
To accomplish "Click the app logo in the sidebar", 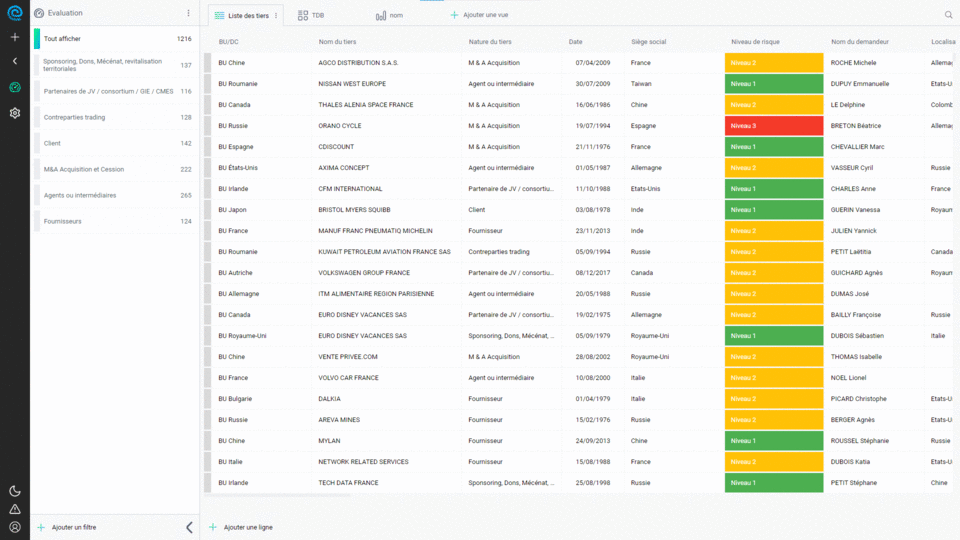I will [14, 13].
